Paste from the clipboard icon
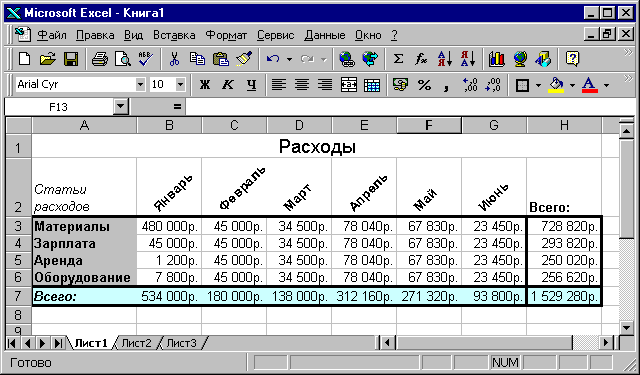 pyautogui.click(x=221, y=59)
